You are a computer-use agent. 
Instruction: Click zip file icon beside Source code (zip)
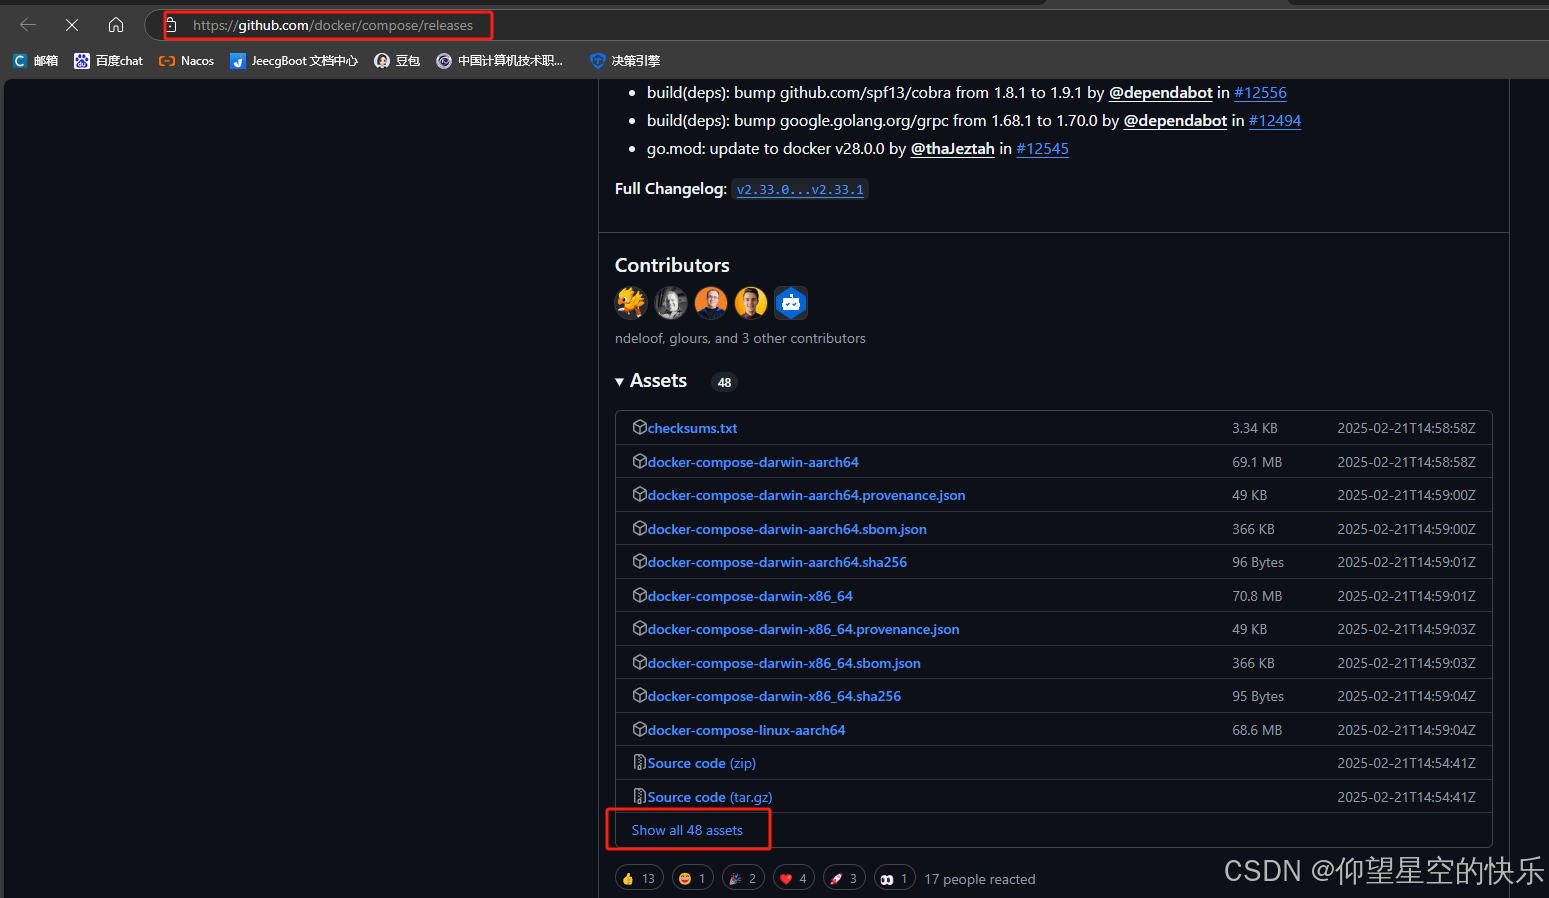pyautogui.click(x=640, y=762)
